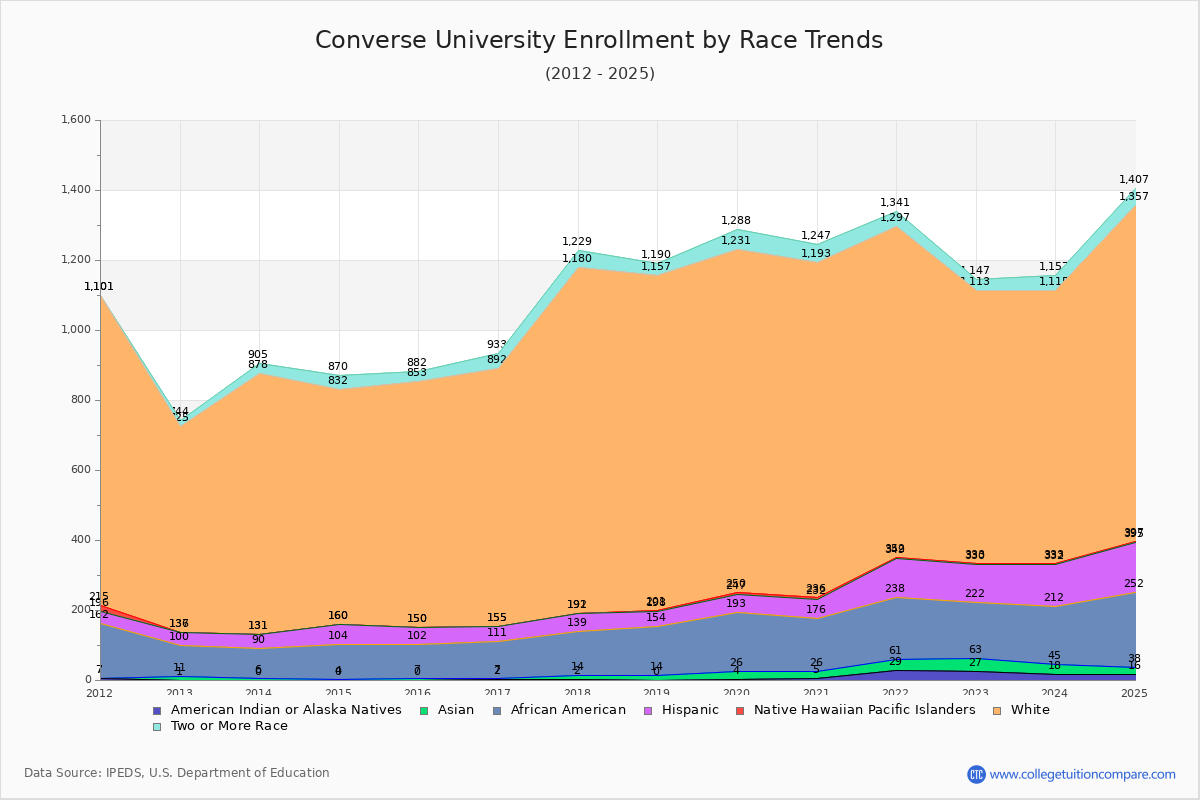Image resolution: width=1200 pixels, height=800 pixels.
Task: Click the 2015 x-axis label
Action: 339,693
